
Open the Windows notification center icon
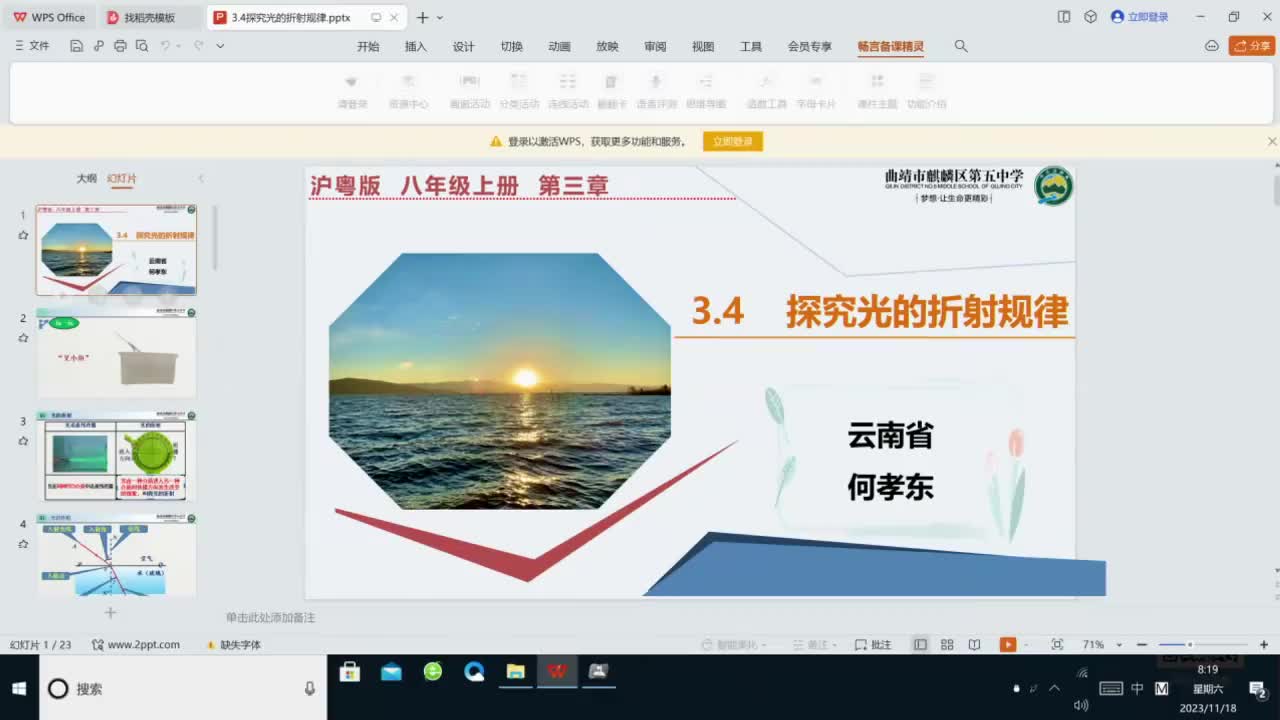[1258, 689]
